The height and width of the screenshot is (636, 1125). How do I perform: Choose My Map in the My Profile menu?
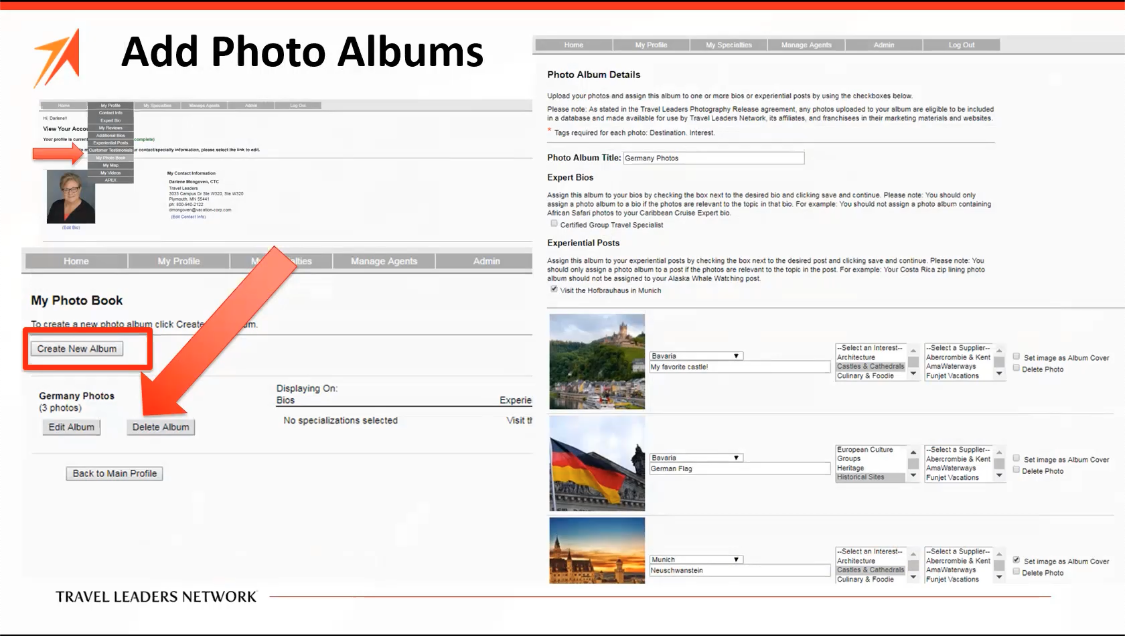tap(110, 165)
